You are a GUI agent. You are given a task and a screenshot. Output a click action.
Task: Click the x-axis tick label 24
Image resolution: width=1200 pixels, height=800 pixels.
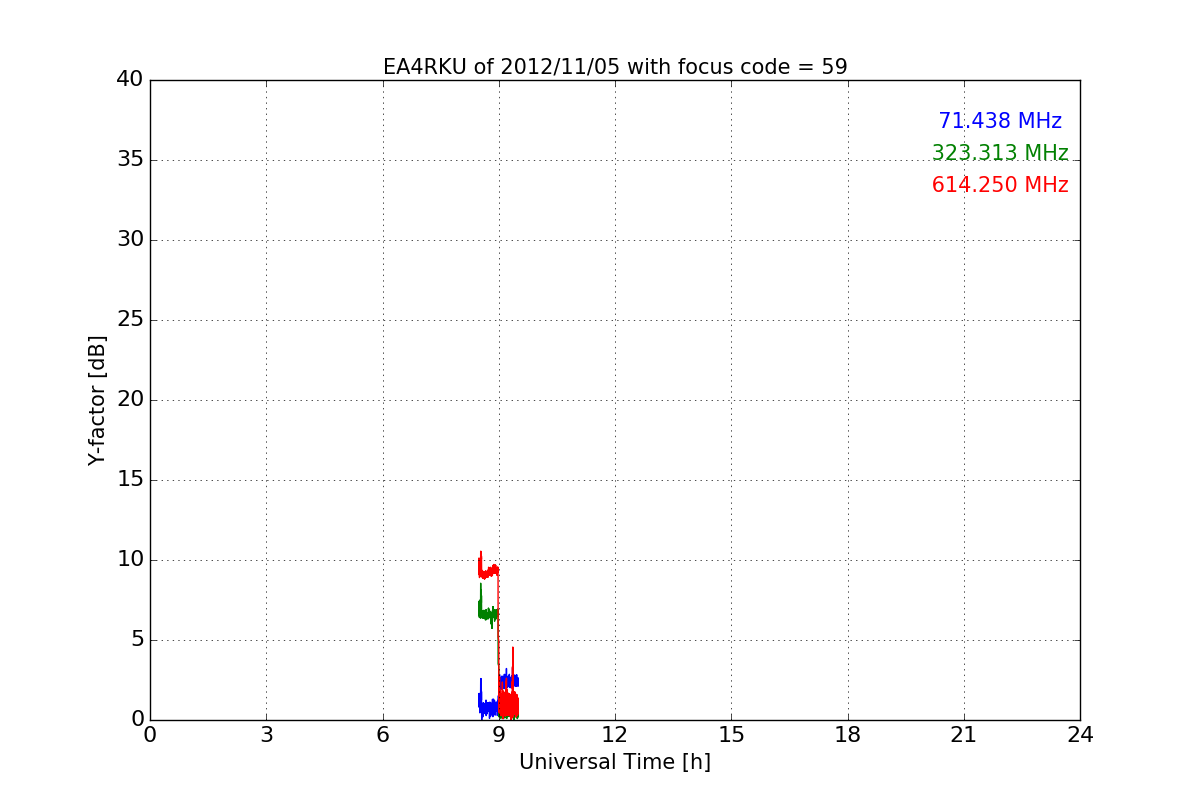coord(1080,735)
